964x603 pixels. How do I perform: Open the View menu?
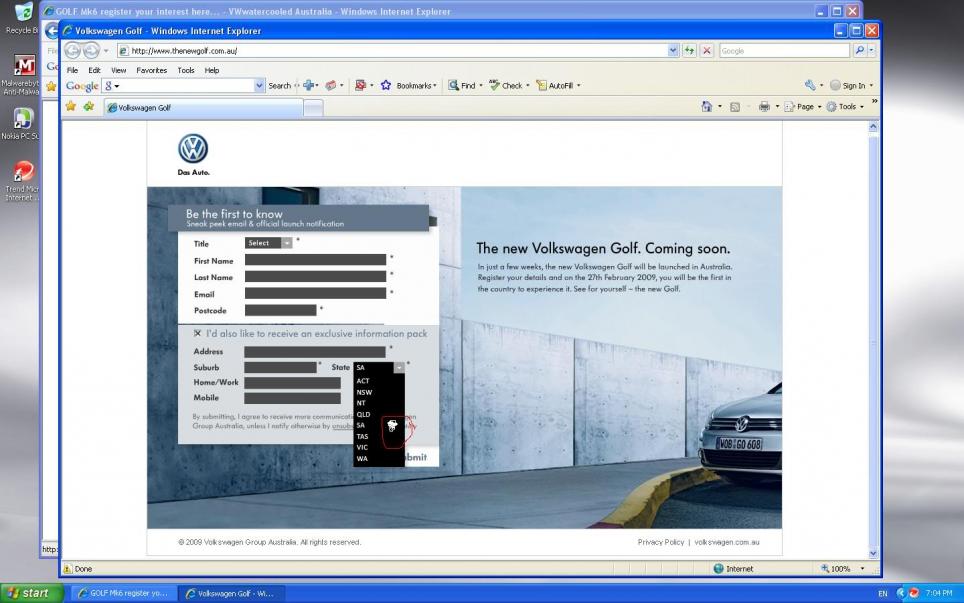[x=118, y=70]
